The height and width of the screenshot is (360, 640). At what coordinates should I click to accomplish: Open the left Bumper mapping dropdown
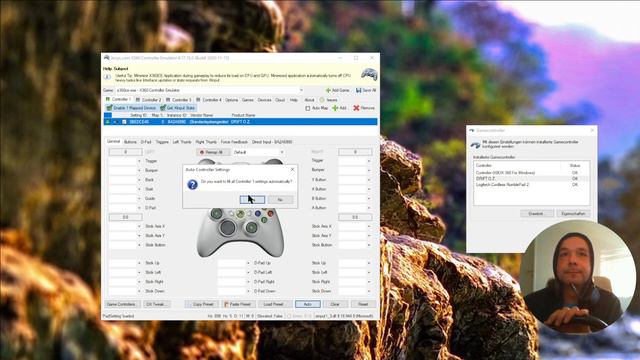[139, 170]
